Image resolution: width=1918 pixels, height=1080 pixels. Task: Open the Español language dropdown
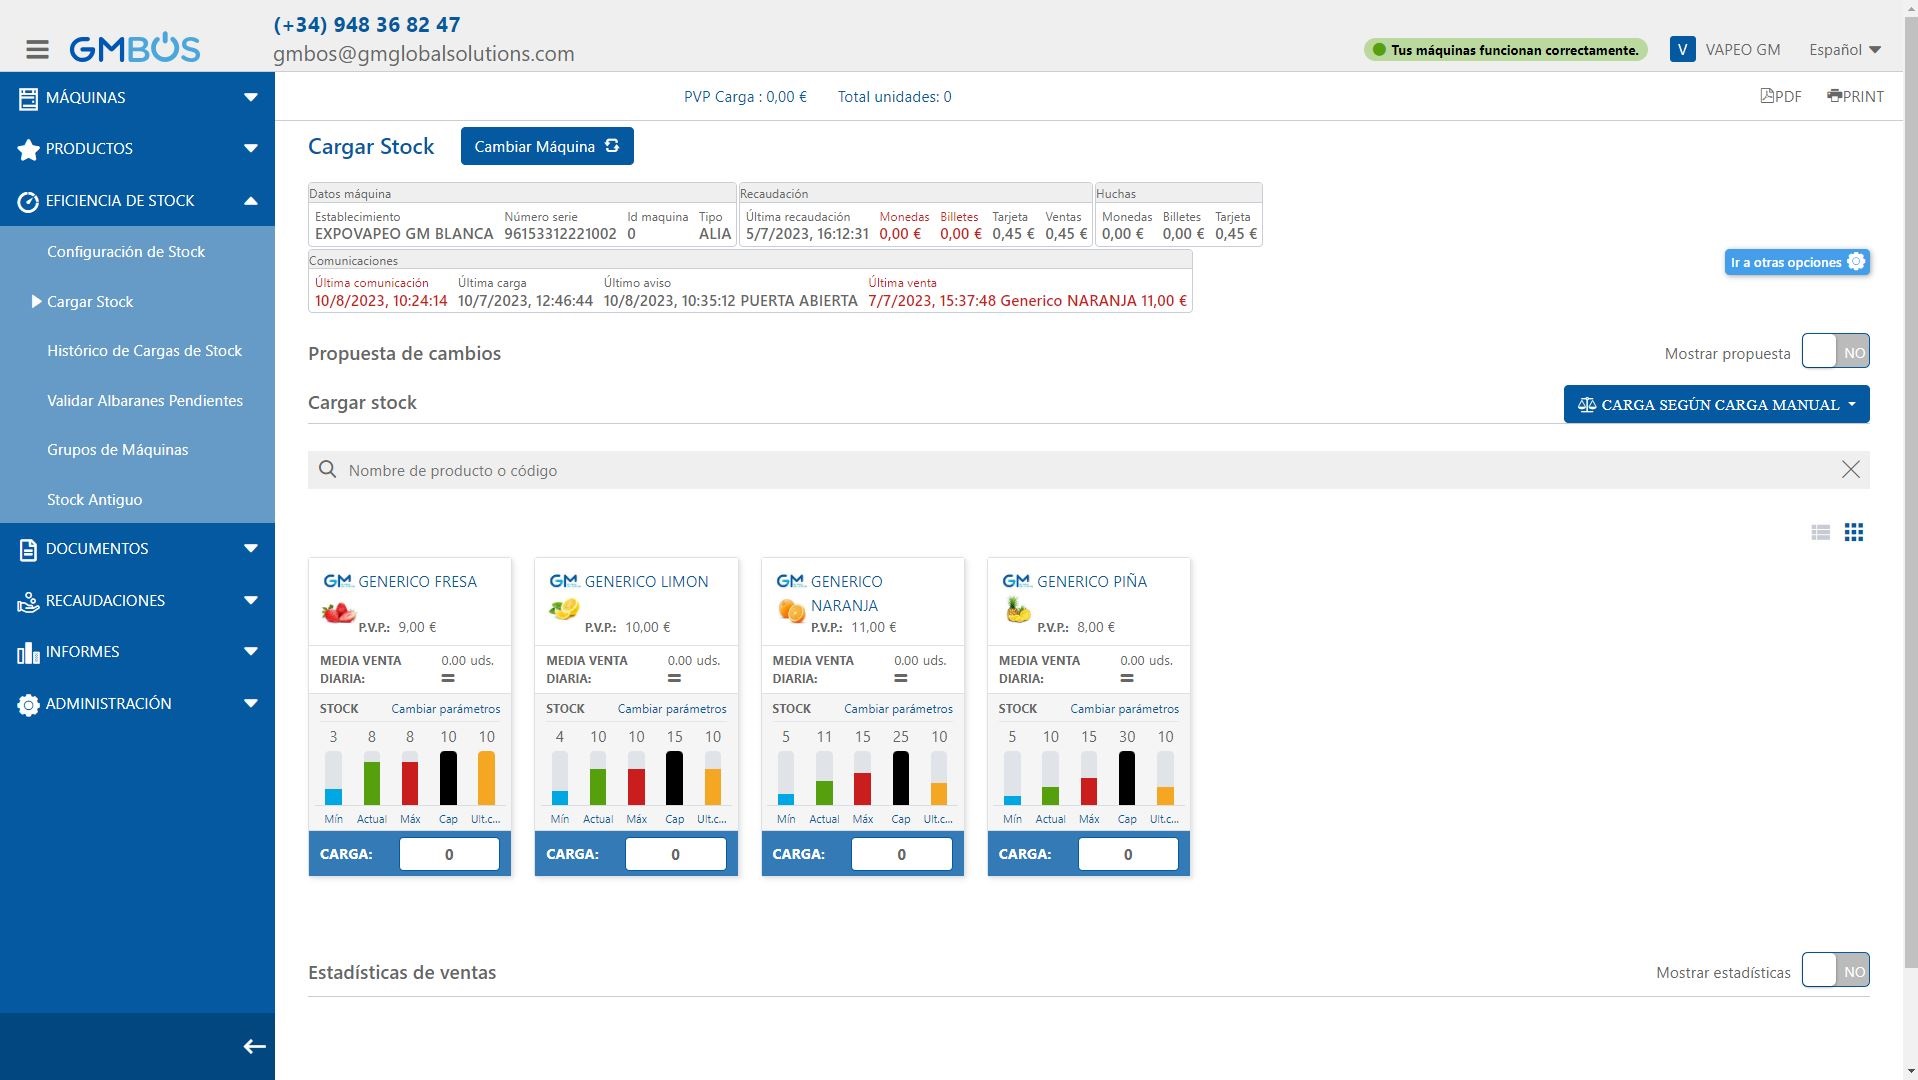click(1844, 50)
